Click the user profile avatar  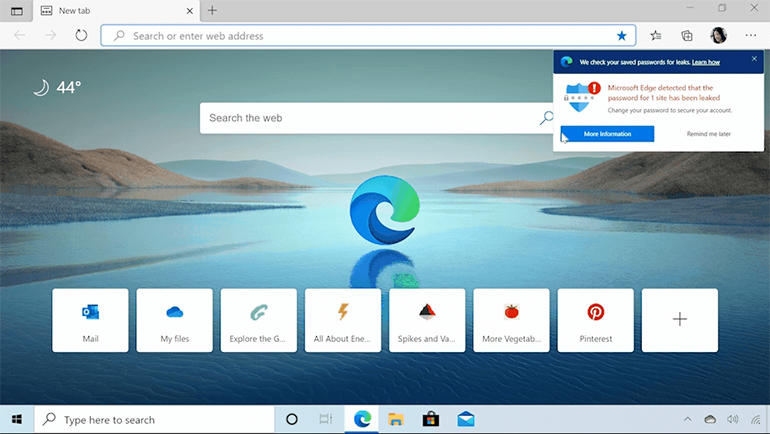[x=718, y=36]
